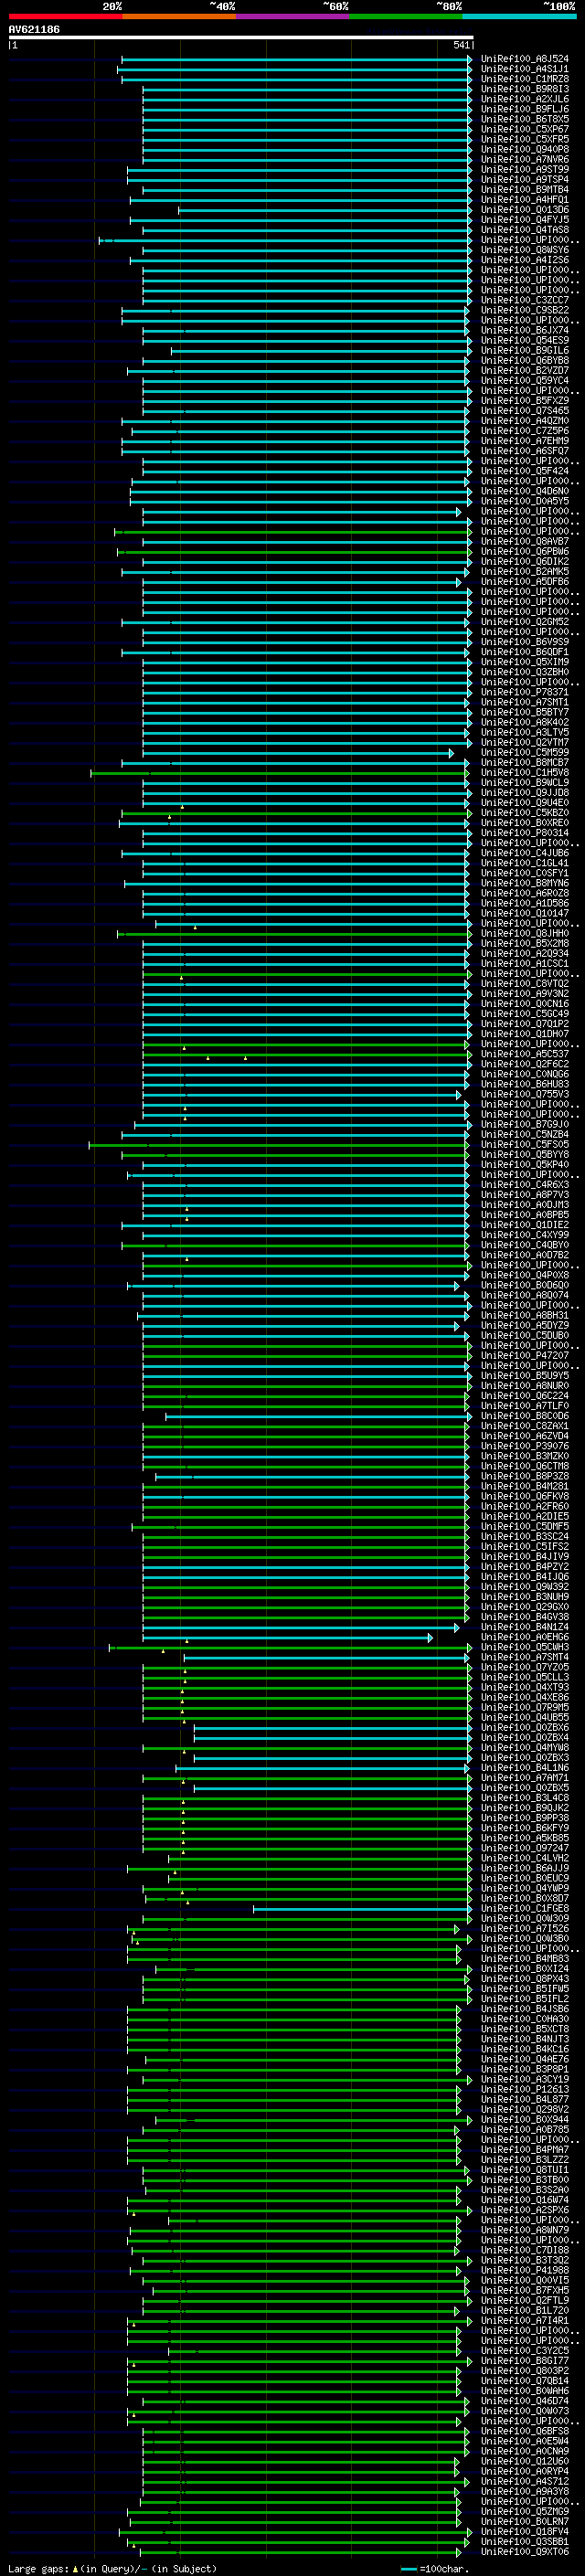Screen dimensions: 585x2576
Task: Select hit UniRef100_B3SC24
Action: tap(525, 1536)
